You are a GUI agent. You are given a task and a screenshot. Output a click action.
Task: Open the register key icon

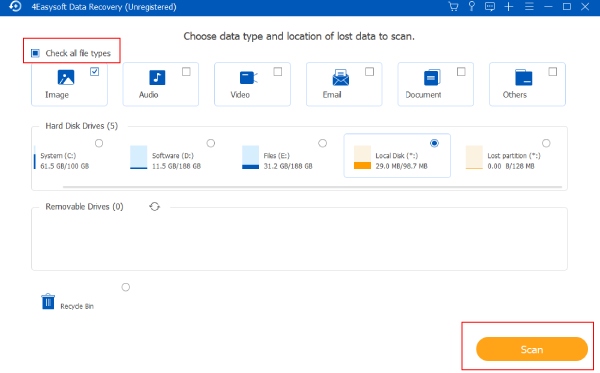pos(472,7)
